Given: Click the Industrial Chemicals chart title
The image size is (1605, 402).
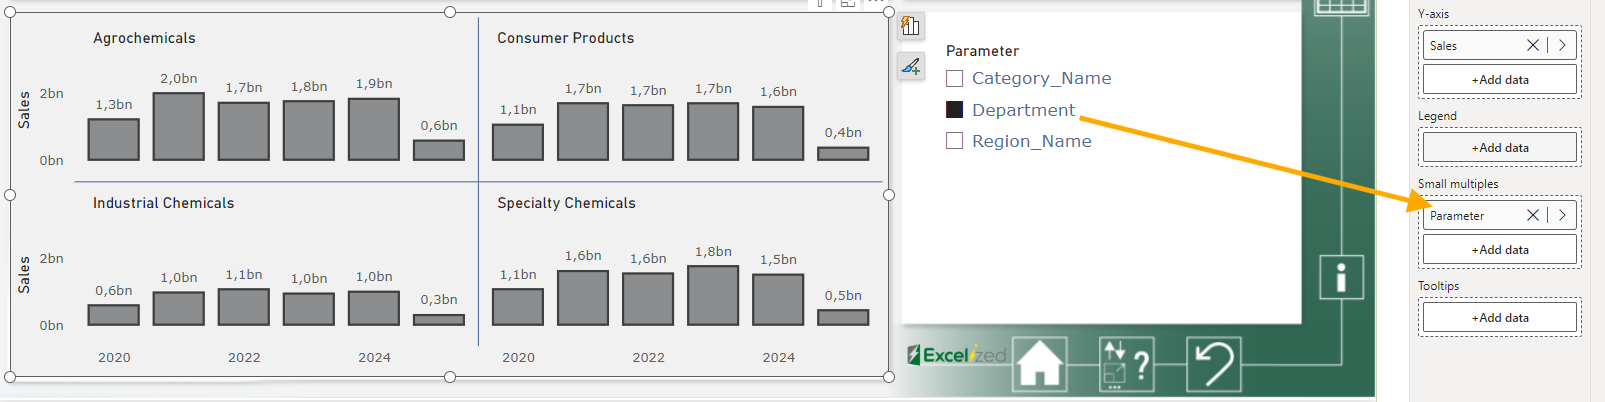Looking at the screenshot, I should 164,203.
